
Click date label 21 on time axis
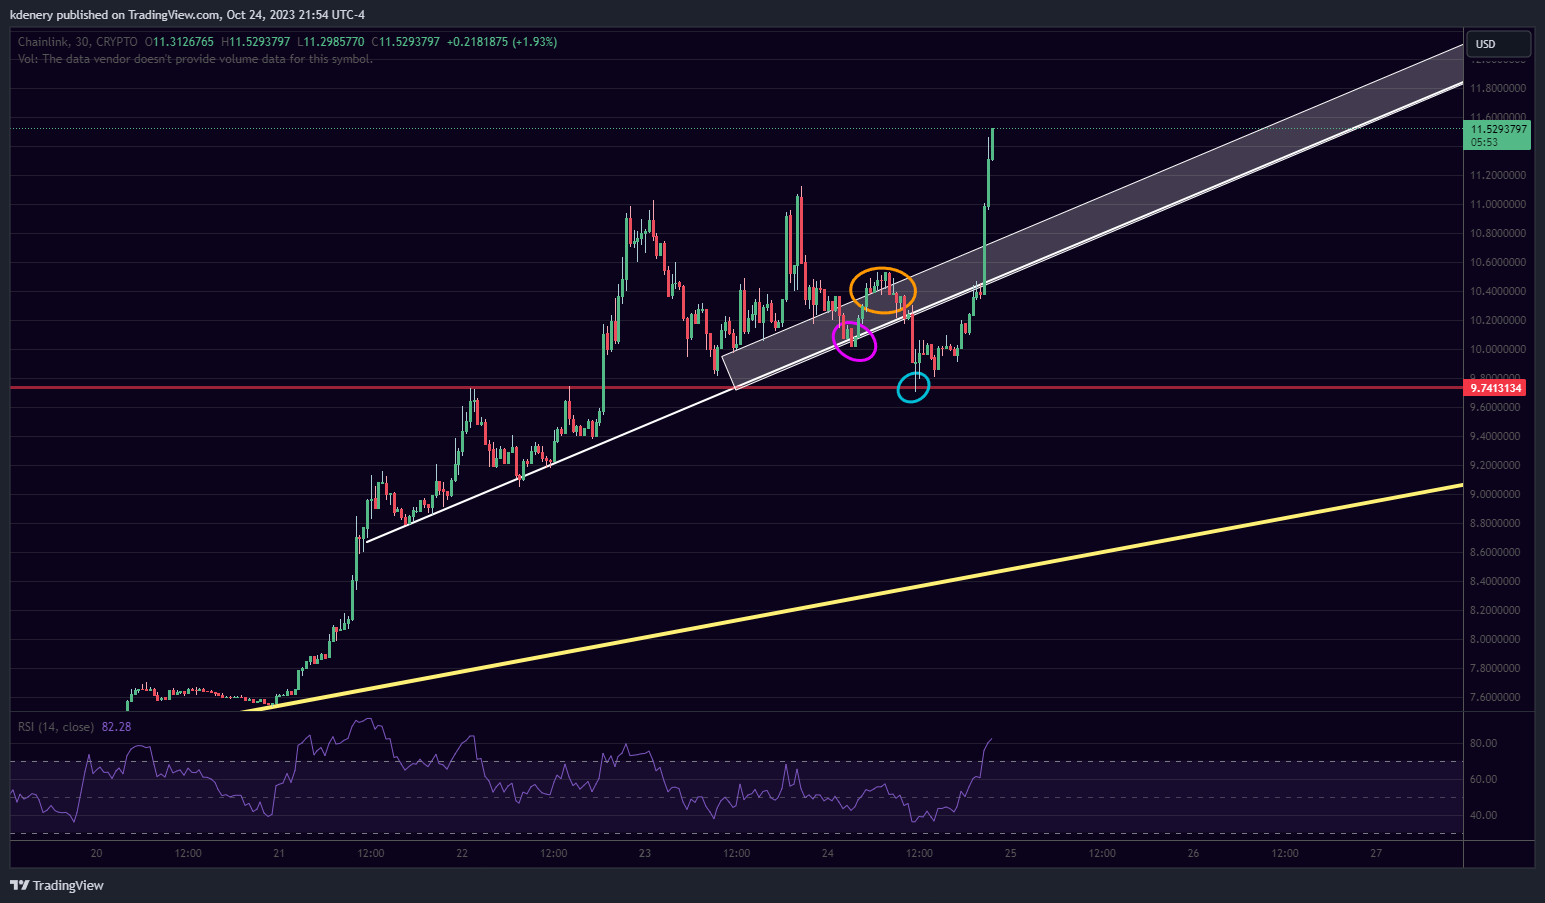(279, 853)
